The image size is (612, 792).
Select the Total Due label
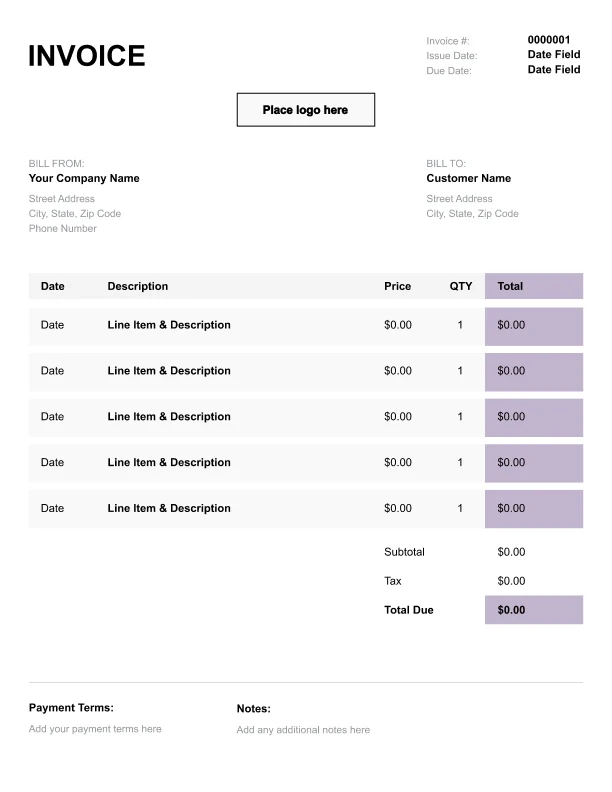409,610
